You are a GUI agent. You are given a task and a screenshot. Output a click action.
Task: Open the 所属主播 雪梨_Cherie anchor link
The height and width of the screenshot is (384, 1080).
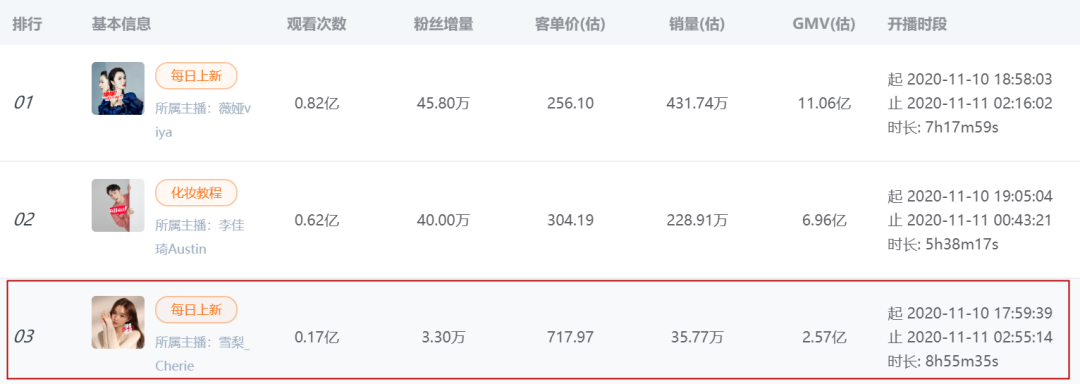(202, 354)
